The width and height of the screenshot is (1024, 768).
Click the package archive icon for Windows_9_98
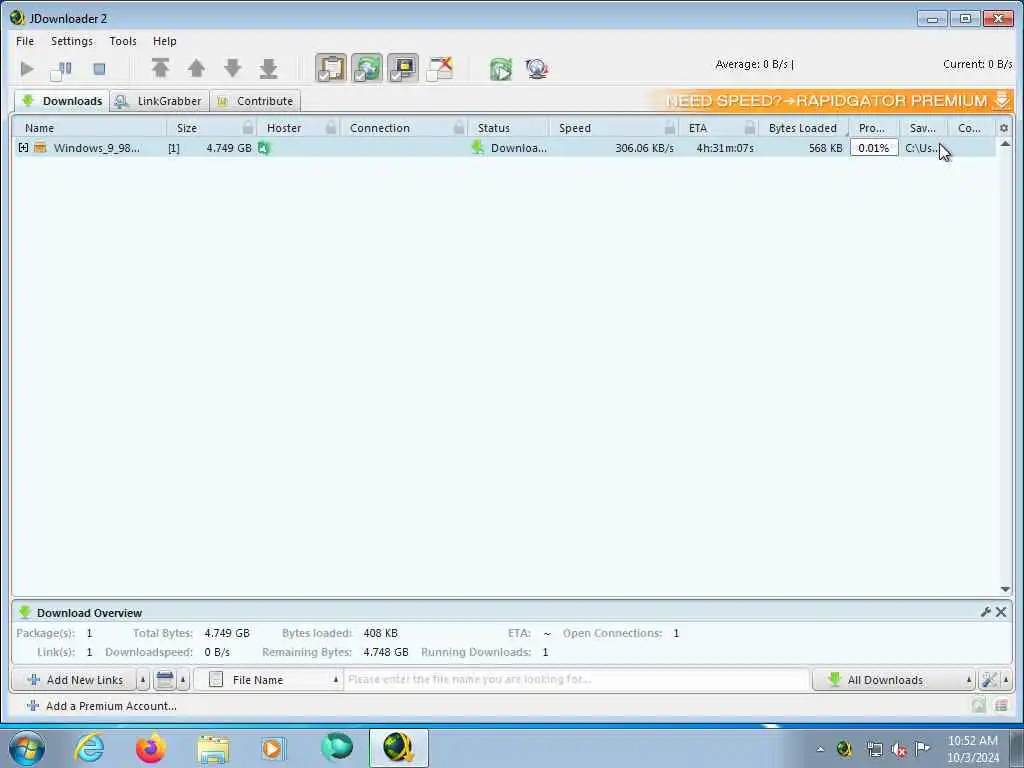pyautogui.click(x=40, y=148)
